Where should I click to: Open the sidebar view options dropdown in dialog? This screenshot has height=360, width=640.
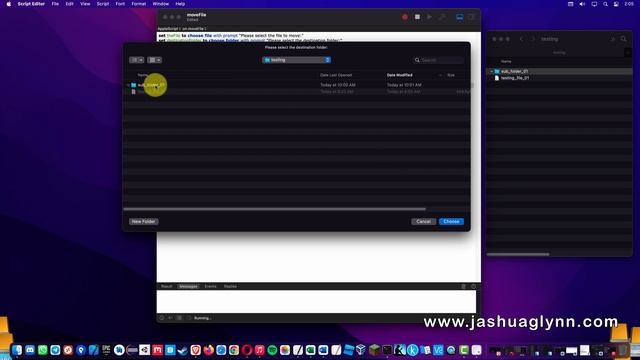coord(136,60)
